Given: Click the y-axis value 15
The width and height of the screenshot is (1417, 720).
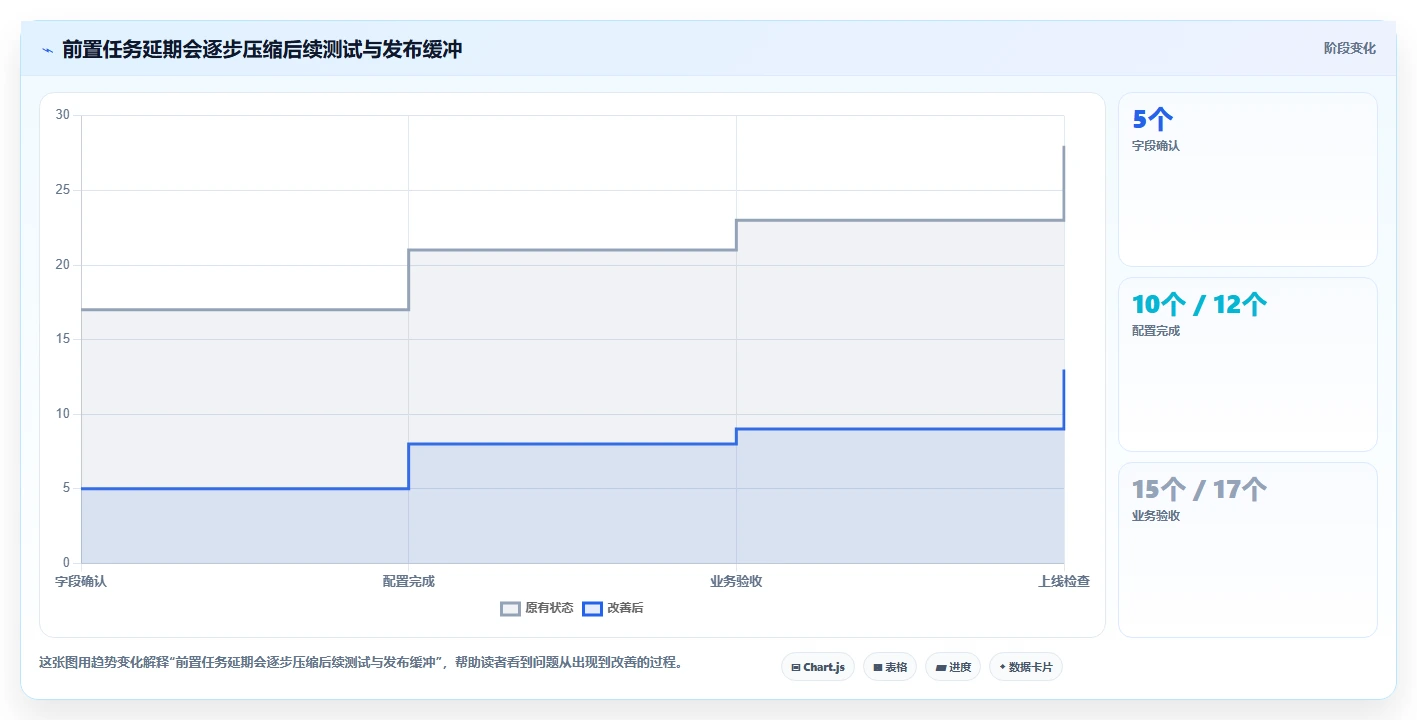Looking at the screenshot, I should pos(63,339).
